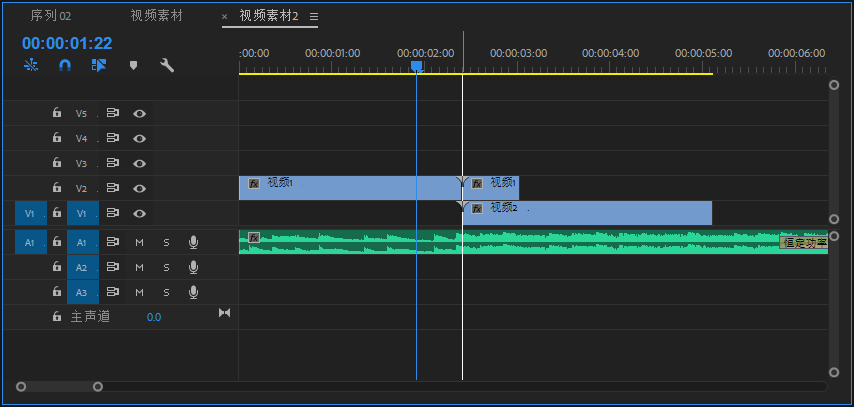Select first 视频1 clip on V2
854x407 pixels.
pyautogui.click(x=350, y=188)
